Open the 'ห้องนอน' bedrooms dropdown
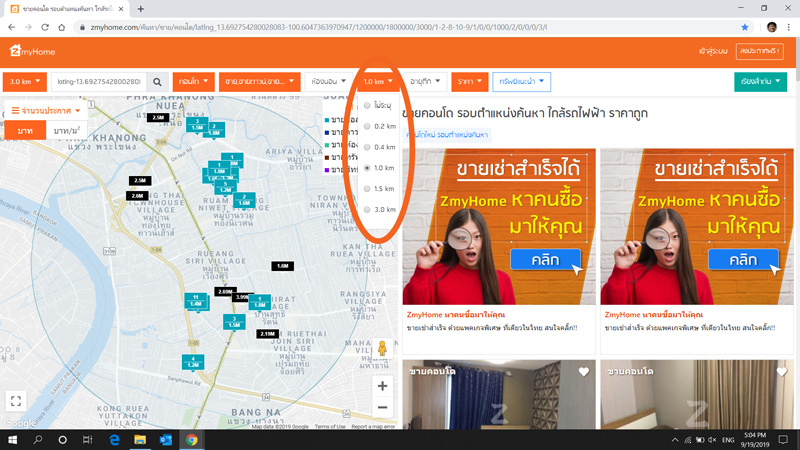This screenshot has width=800, height=450. coord(329,82)
